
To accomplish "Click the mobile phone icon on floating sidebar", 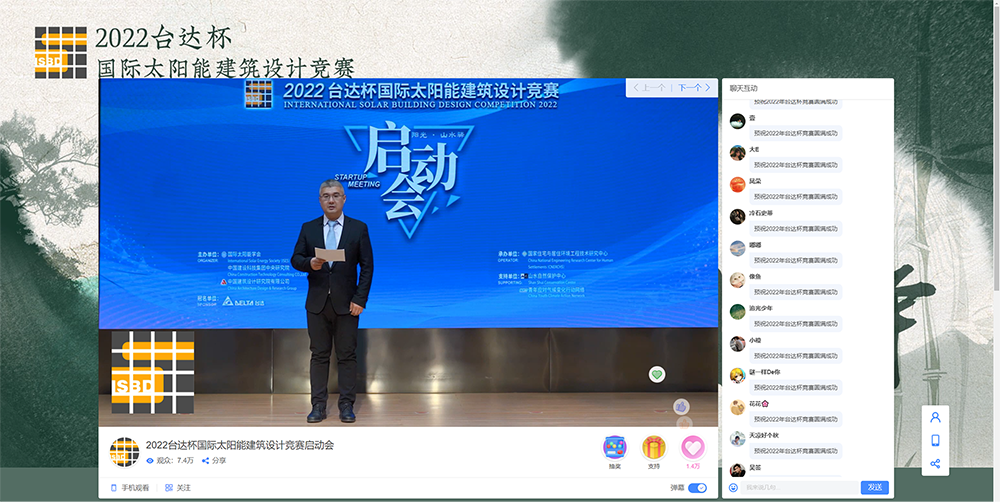I will (935, 440).
